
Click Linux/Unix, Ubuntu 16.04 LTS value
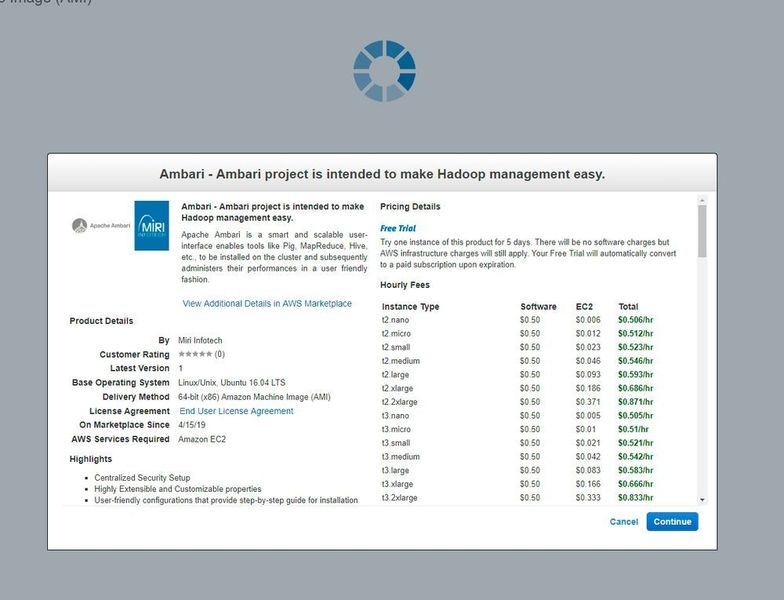pos(232,382)
